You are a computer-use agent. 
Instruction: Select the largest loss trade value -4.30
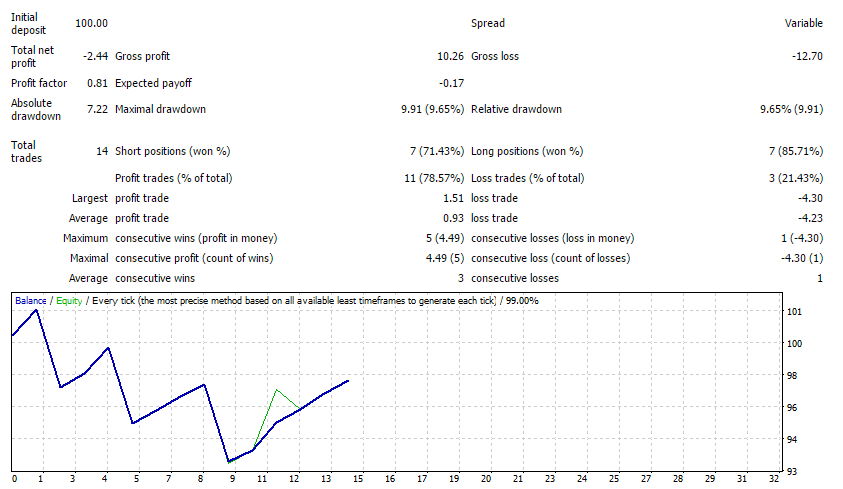point(810,198)
